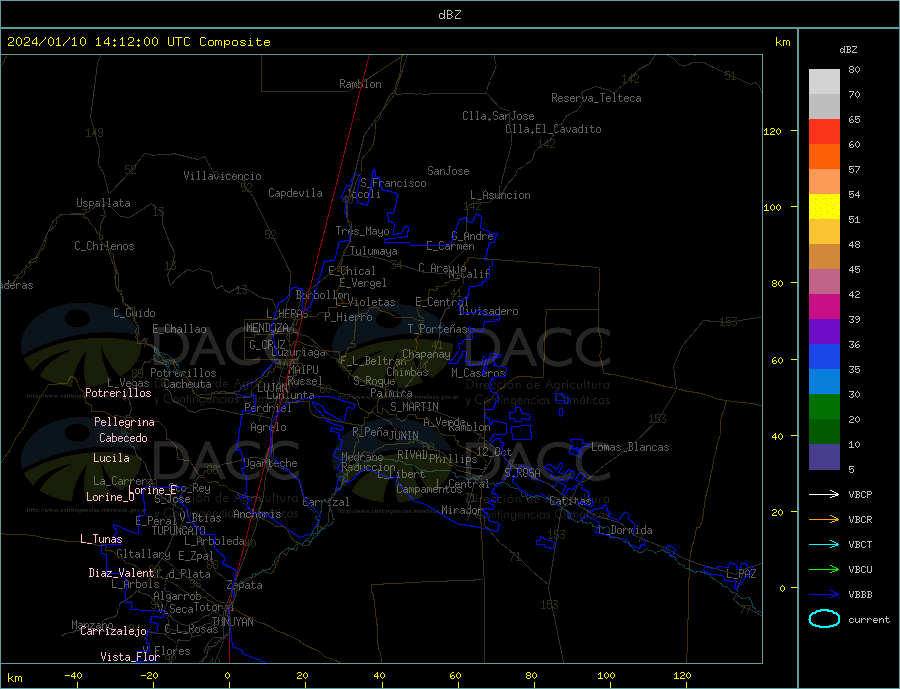Click the Reserva_Telteca map label
The width and height of the screenshot is (900, 689).
(x=596, y=98)
